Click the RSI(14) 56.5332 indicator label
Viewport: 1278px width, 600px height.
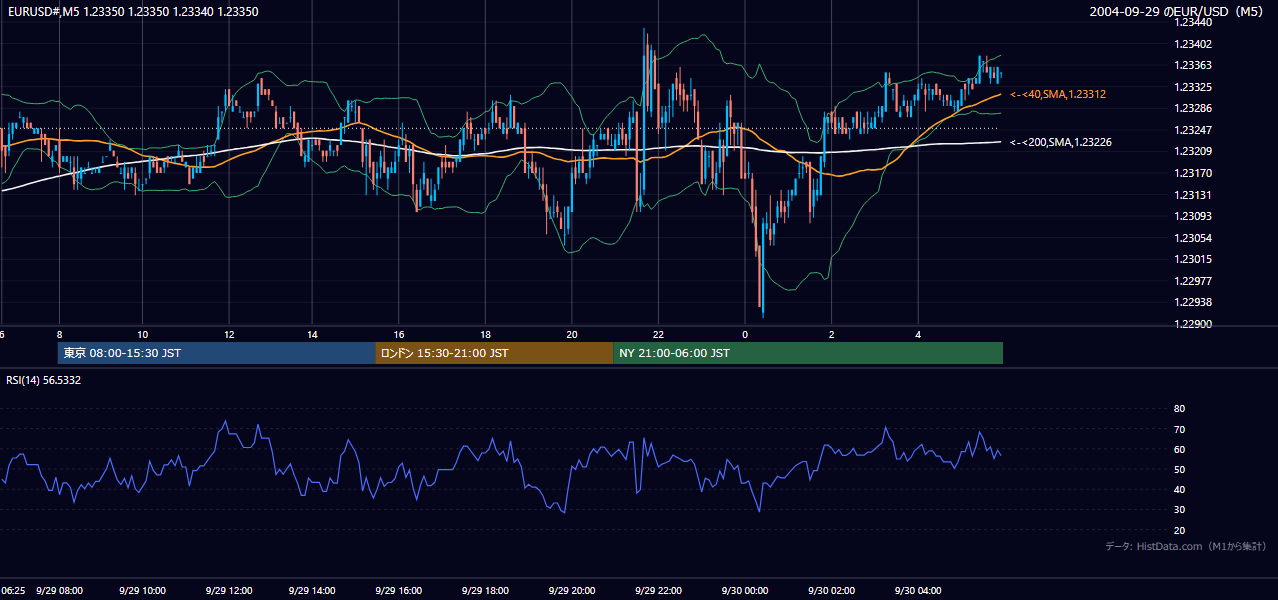pyautogui.click(x=44, y=380)
